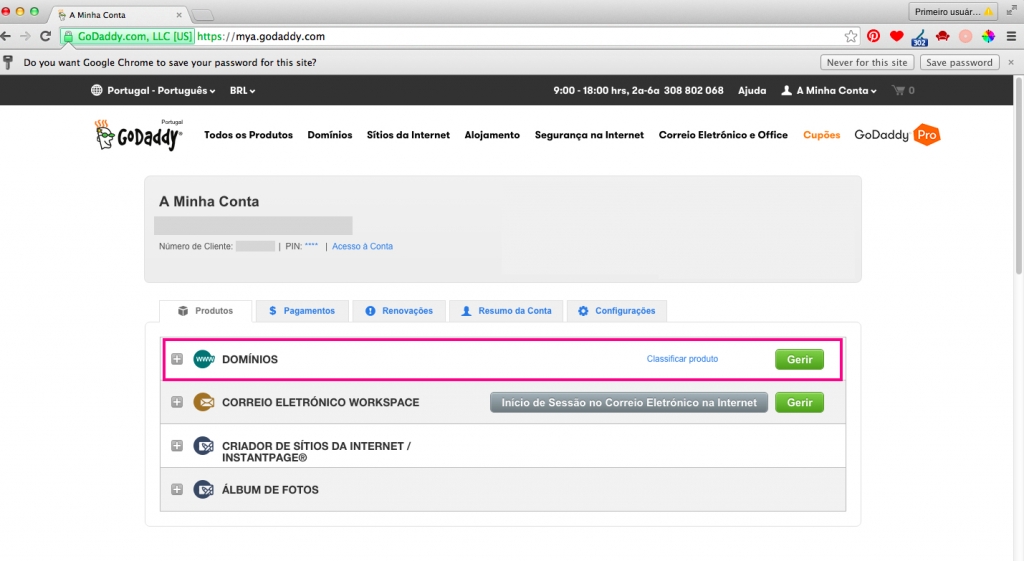This screenshot has height=561, width=1024.
Task: Click the Save password button
Action: click(959, 63)
